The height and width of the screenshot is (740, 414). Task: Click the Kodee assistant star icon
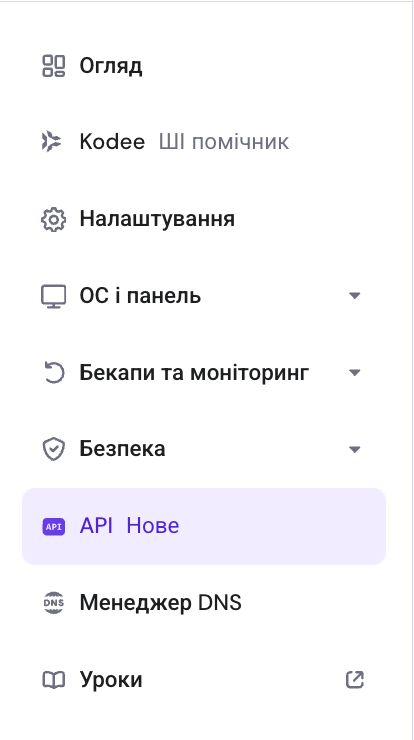[x=51, y=142]
